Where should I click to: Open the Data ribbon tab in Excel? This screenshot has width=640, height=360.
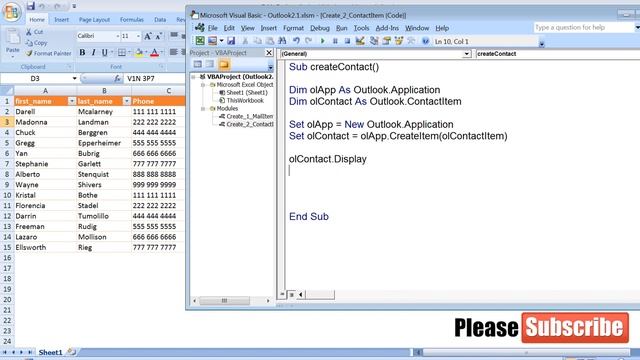tap(160, 20)
